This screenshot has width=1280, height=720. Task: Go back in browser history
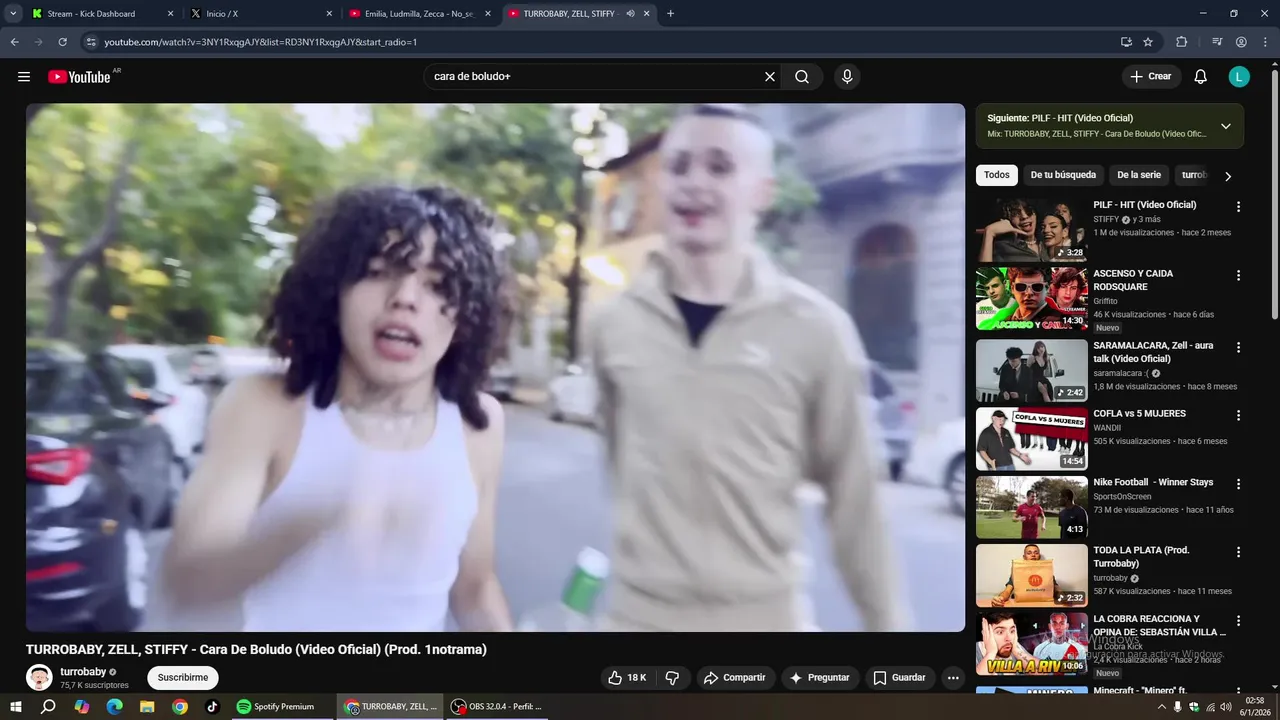click(x=15, y=42)
